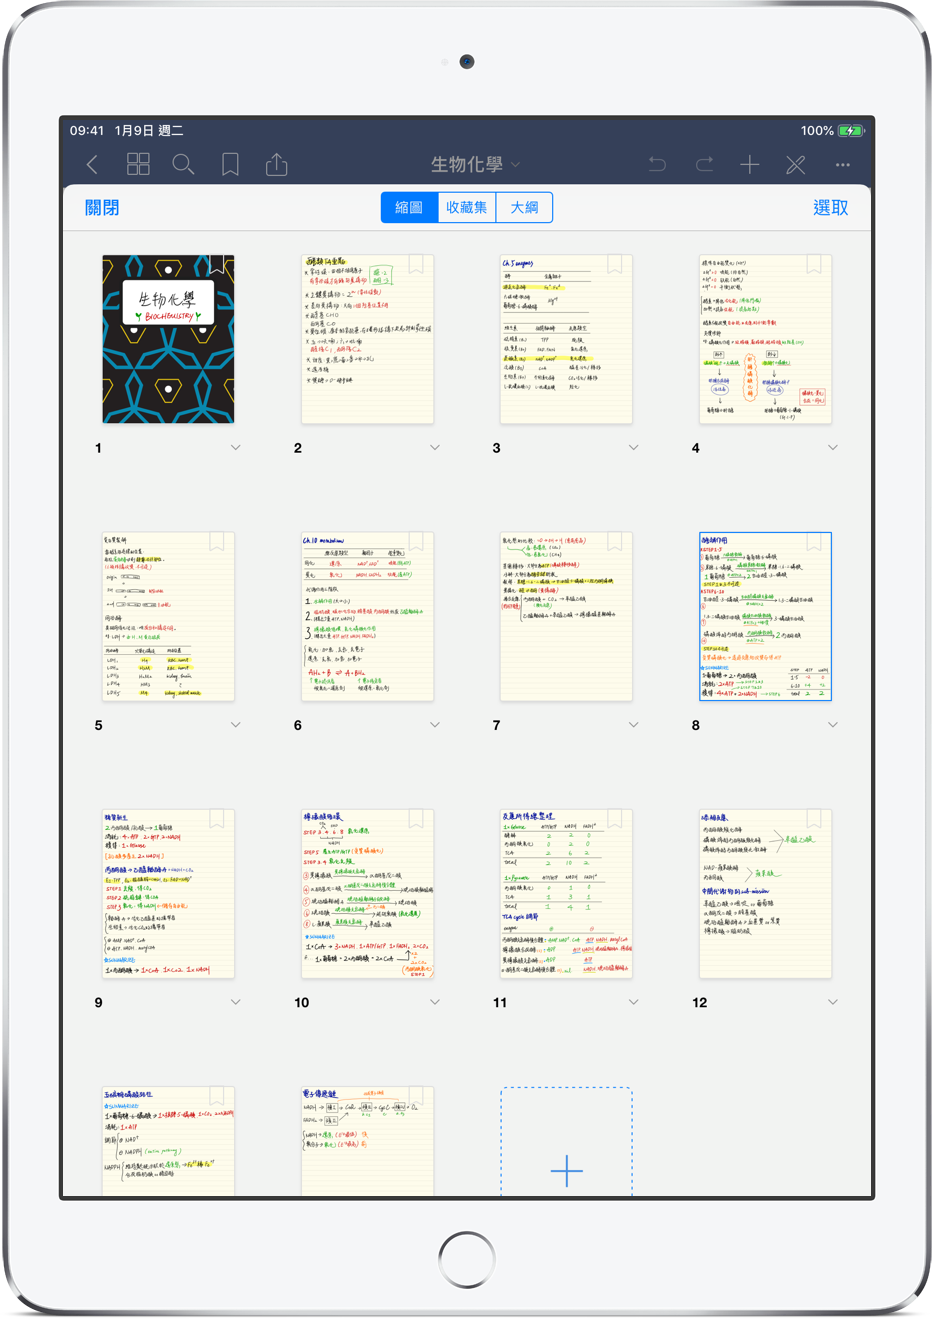Toggle bookmark on page 8 thumbnail
The width and height of the screenshot is (932, 1319).
coord(814,542)
